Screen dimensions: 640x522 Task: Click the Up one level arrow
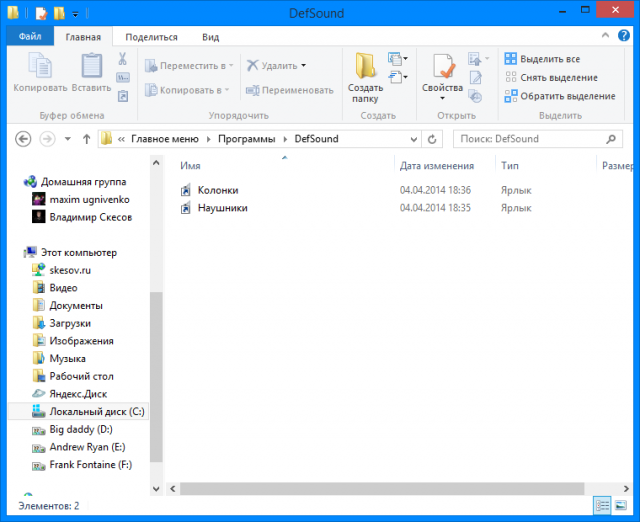[x=86, y=139]
